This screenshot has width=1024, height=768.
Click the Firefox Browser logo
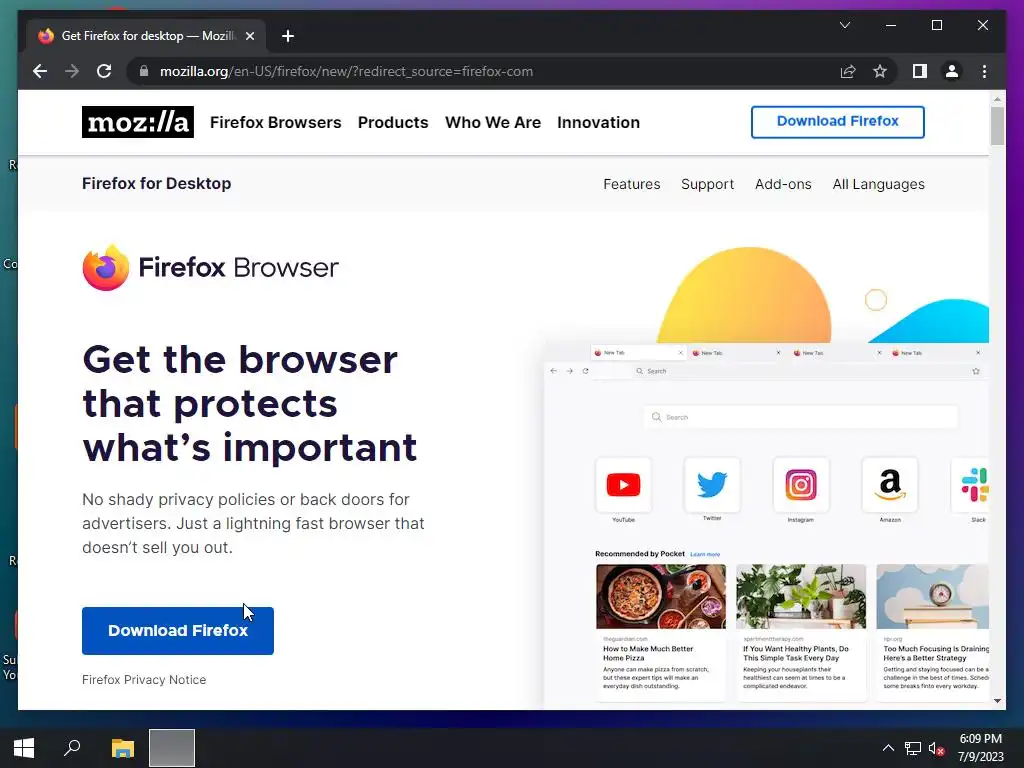pos(210,267)
